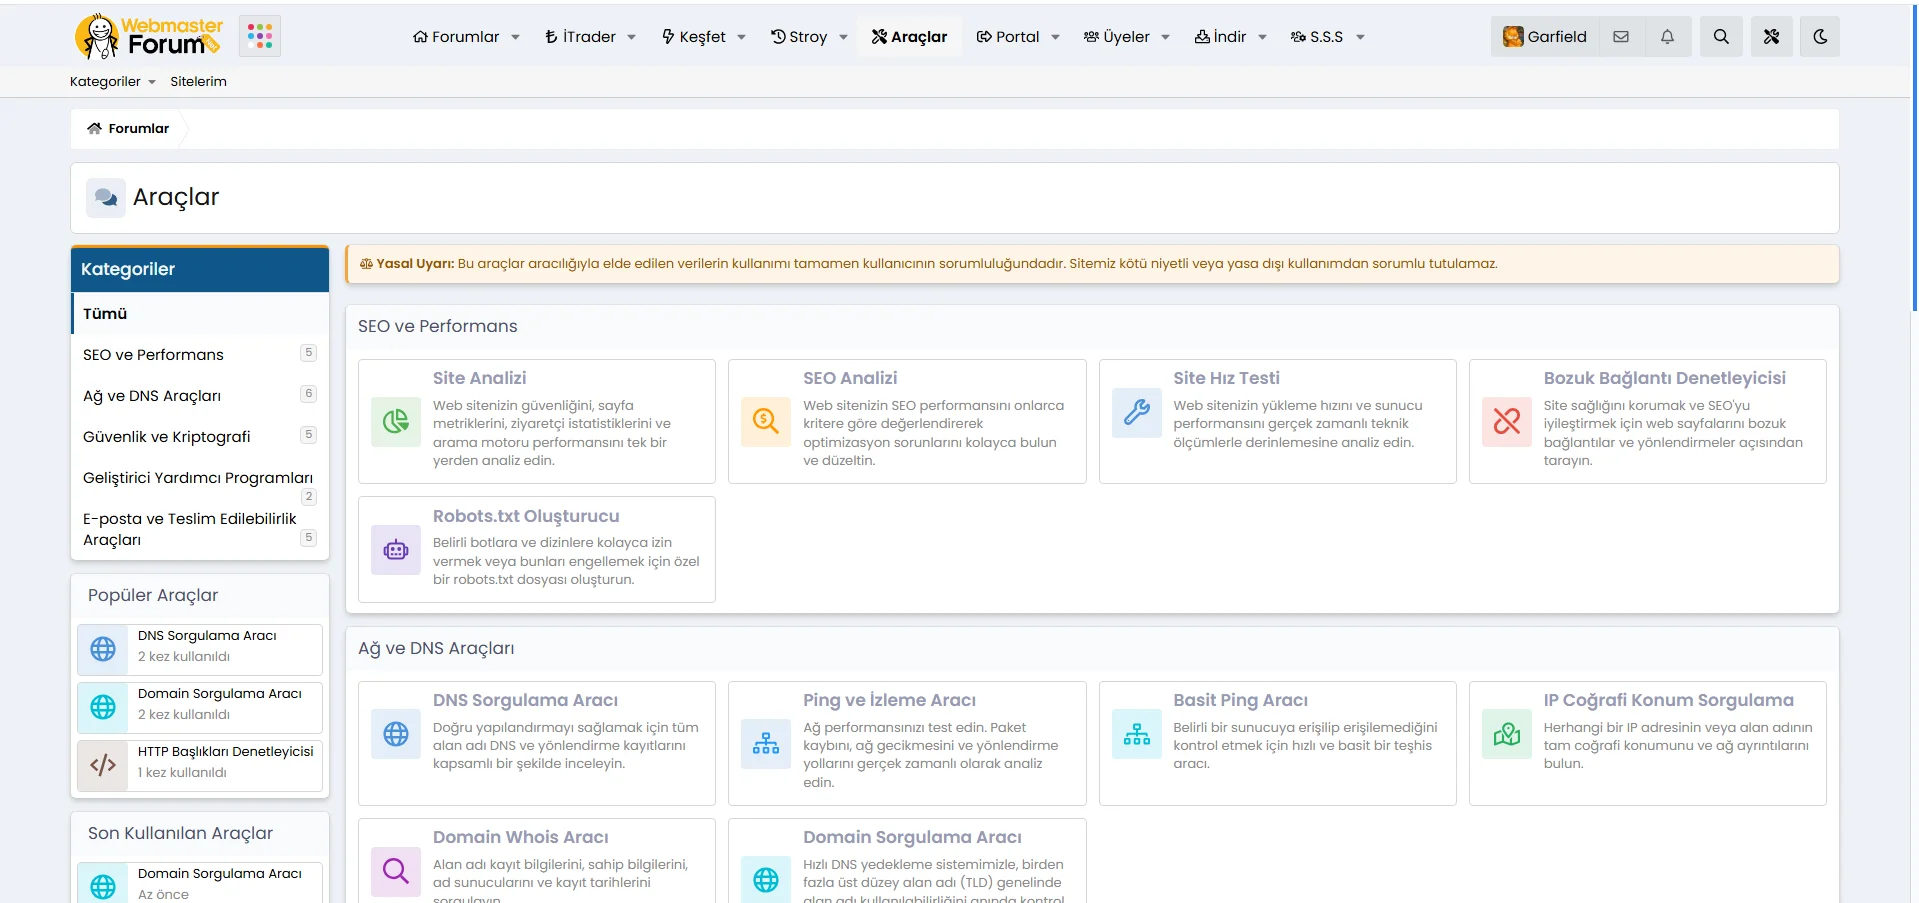Click the notifications bell icon
Screen dimensions: 1919x903
point(1667,37)
